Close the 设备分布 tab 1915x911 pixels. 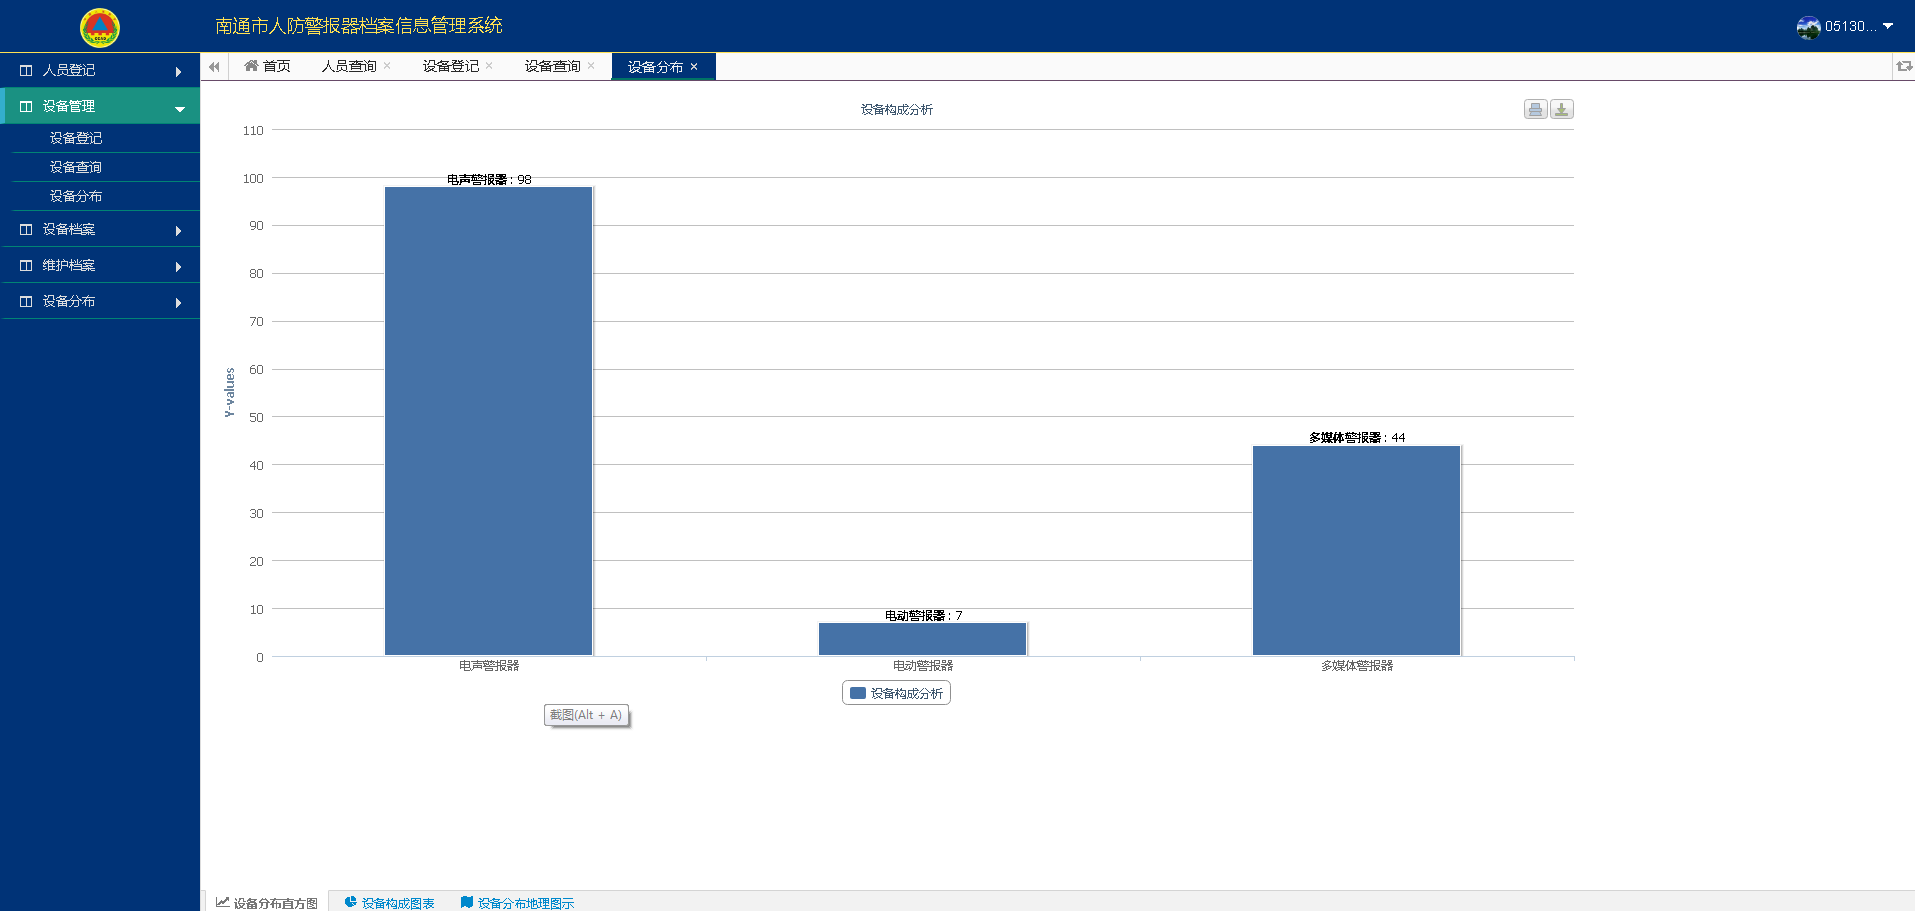694,67
